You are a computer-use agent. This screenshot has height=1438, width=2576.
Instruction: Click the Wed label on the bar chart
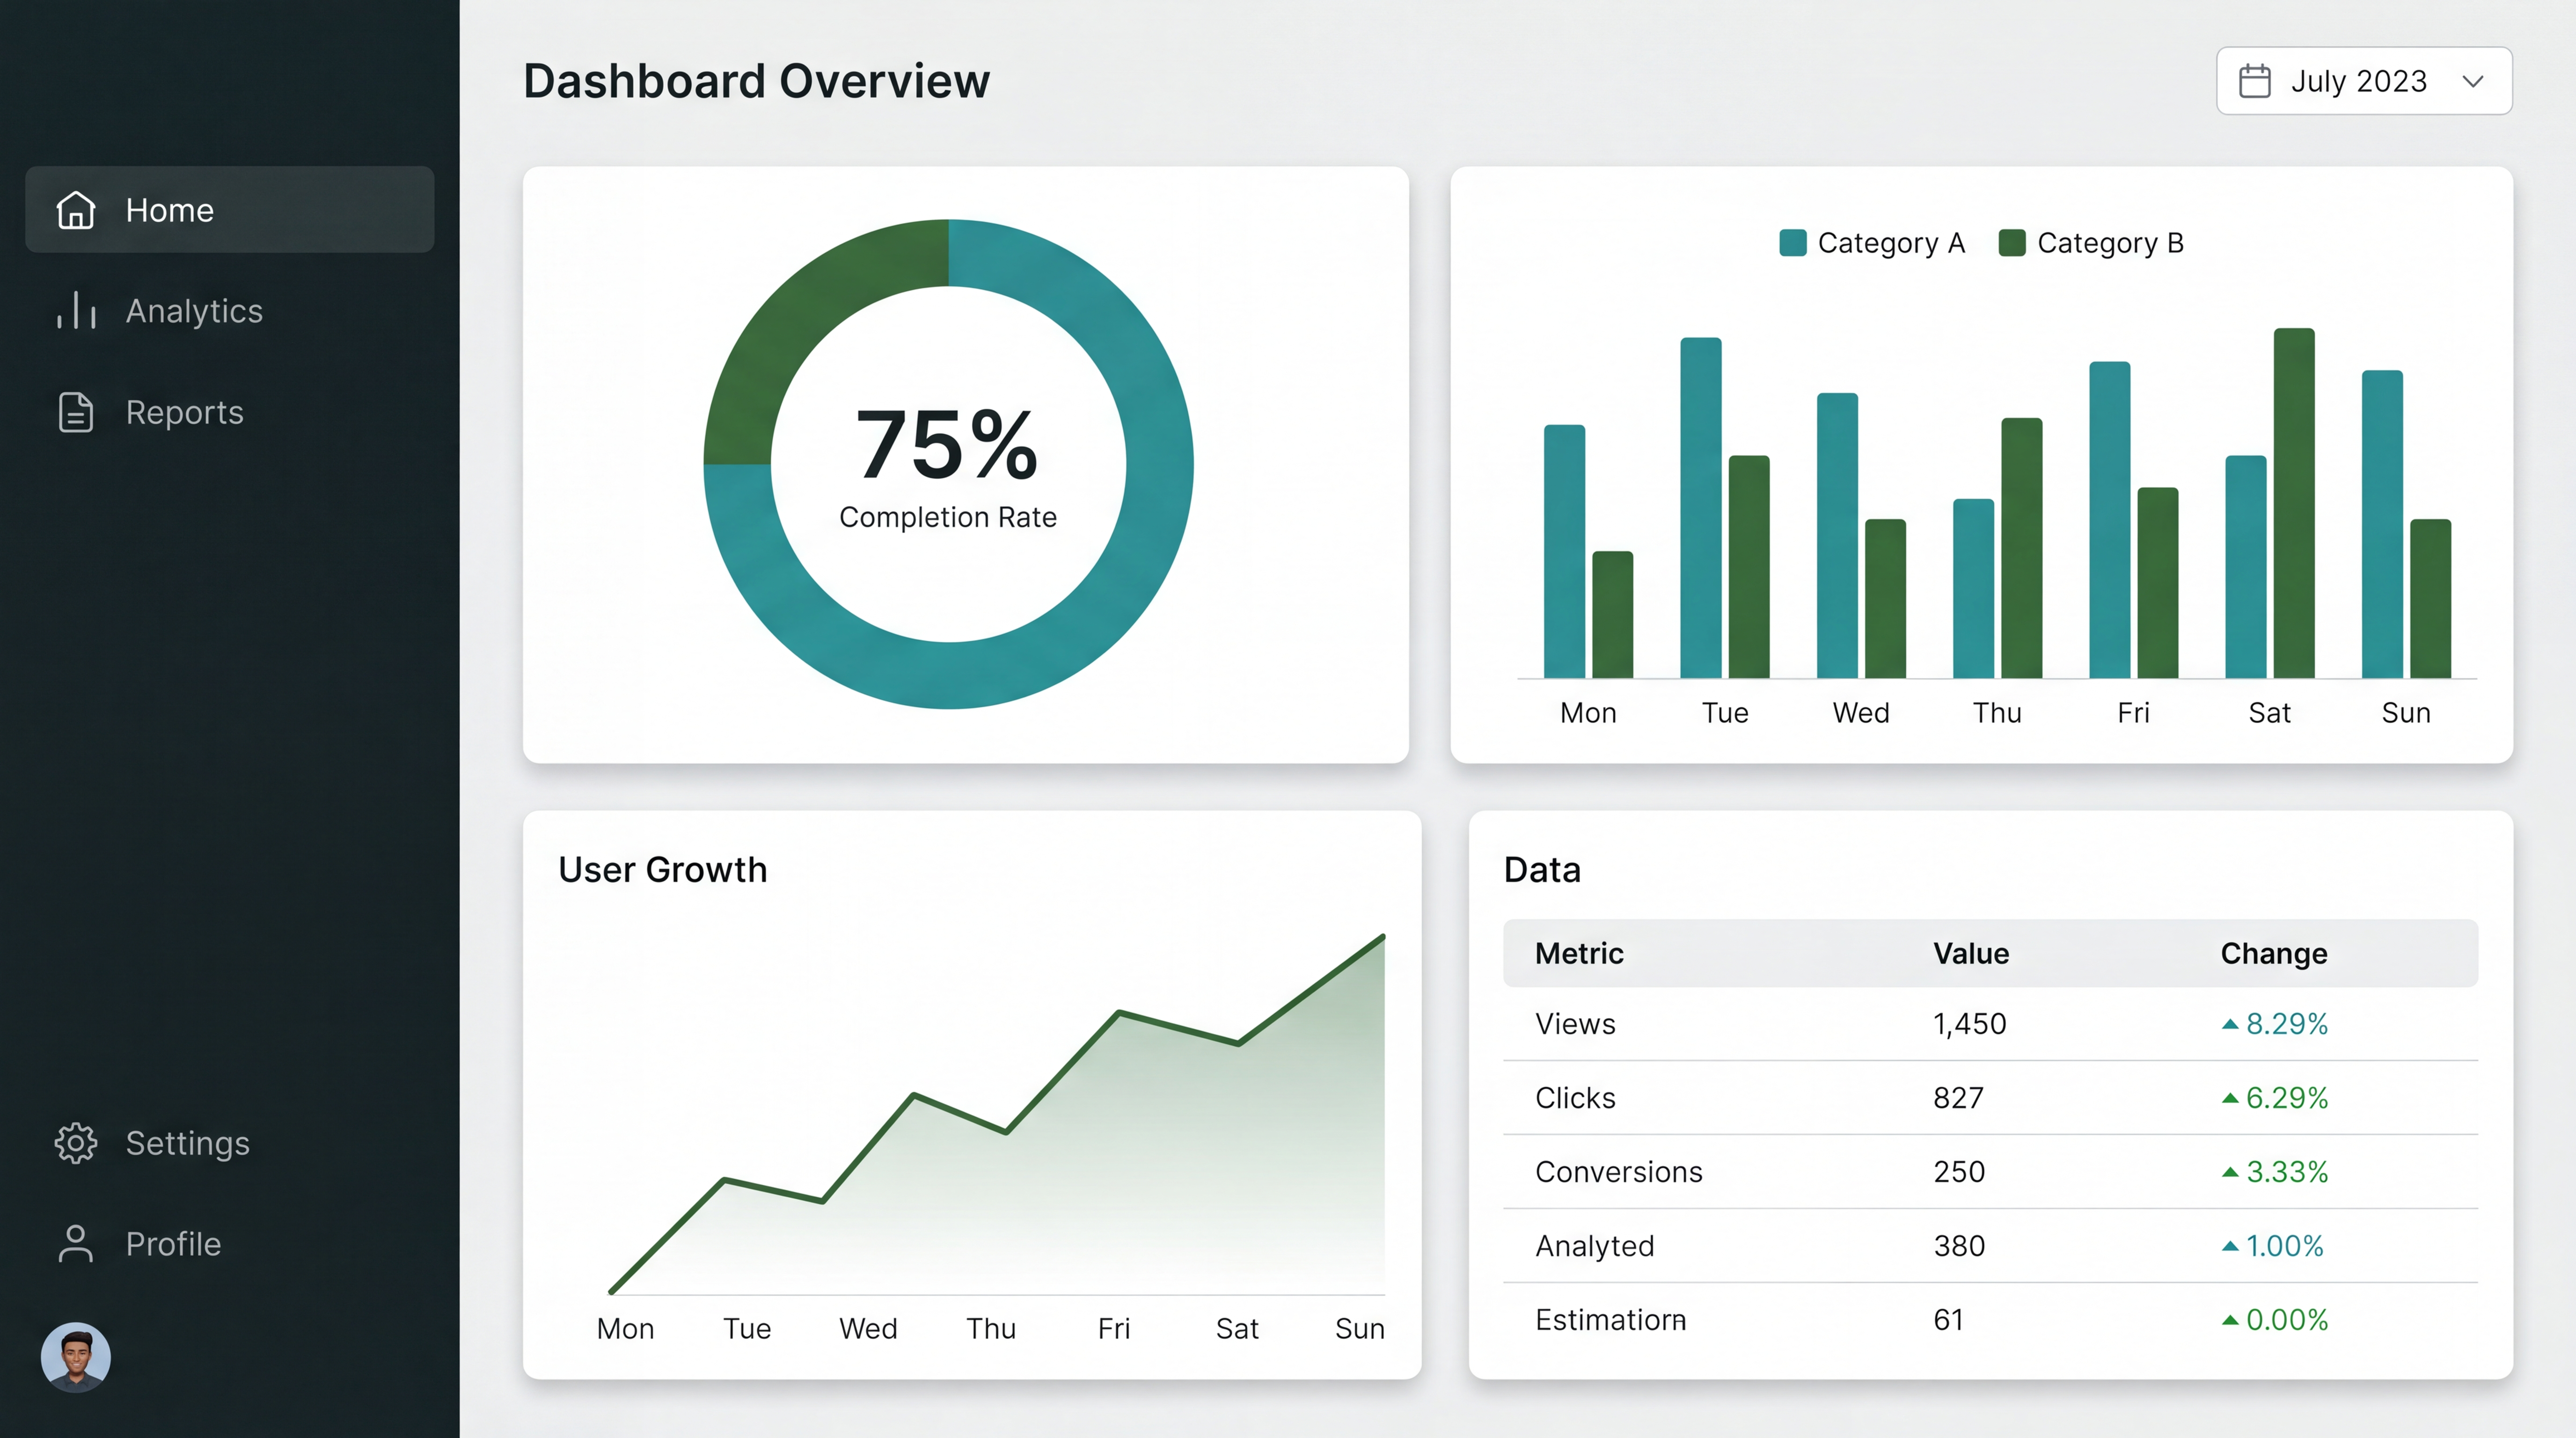pyautogui.click(x=1860, y=713)
